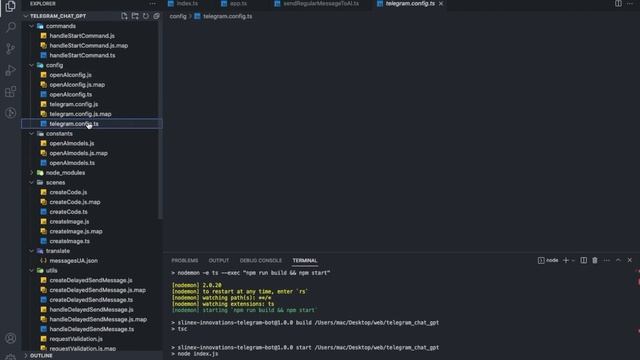Kill terminal with trash icon
Image resolution: width=640 pixels, height=360 pixels.
pos(595,260)
